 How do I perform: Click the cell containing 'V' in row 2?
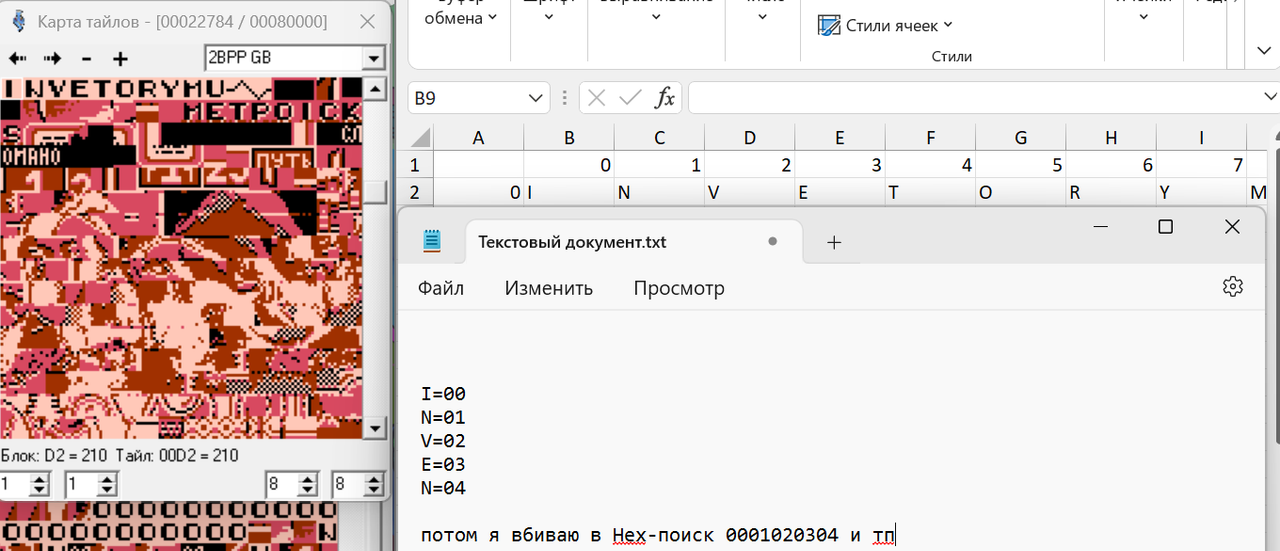click(750, 192)
